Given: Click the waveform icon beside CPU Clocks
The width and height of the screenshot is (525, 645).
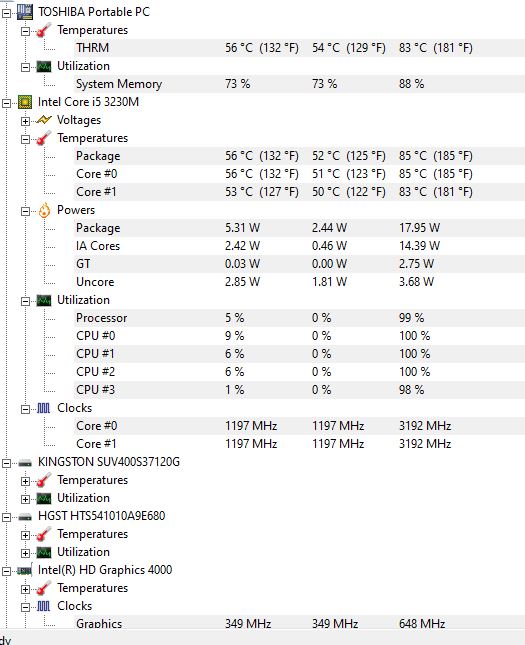Looking at the screenshot, I should coord(44,408).
